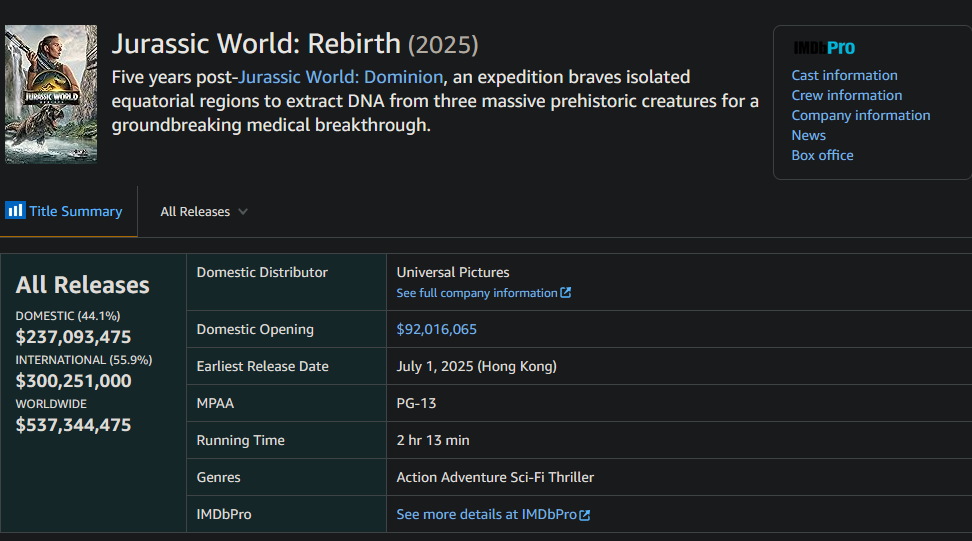Click the All Releases panel heading
This screenshot has width=972, height=541.
pos(82,285)
